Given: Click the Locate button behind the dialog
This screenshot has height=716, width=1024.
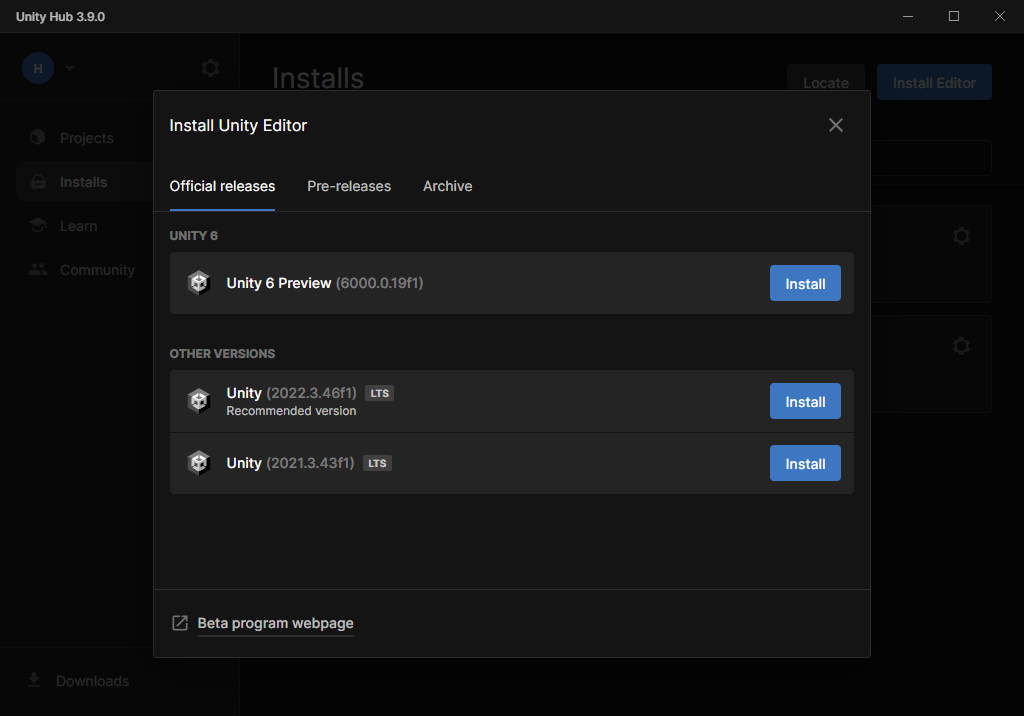Looking at the screenshot, I should 825,82.
